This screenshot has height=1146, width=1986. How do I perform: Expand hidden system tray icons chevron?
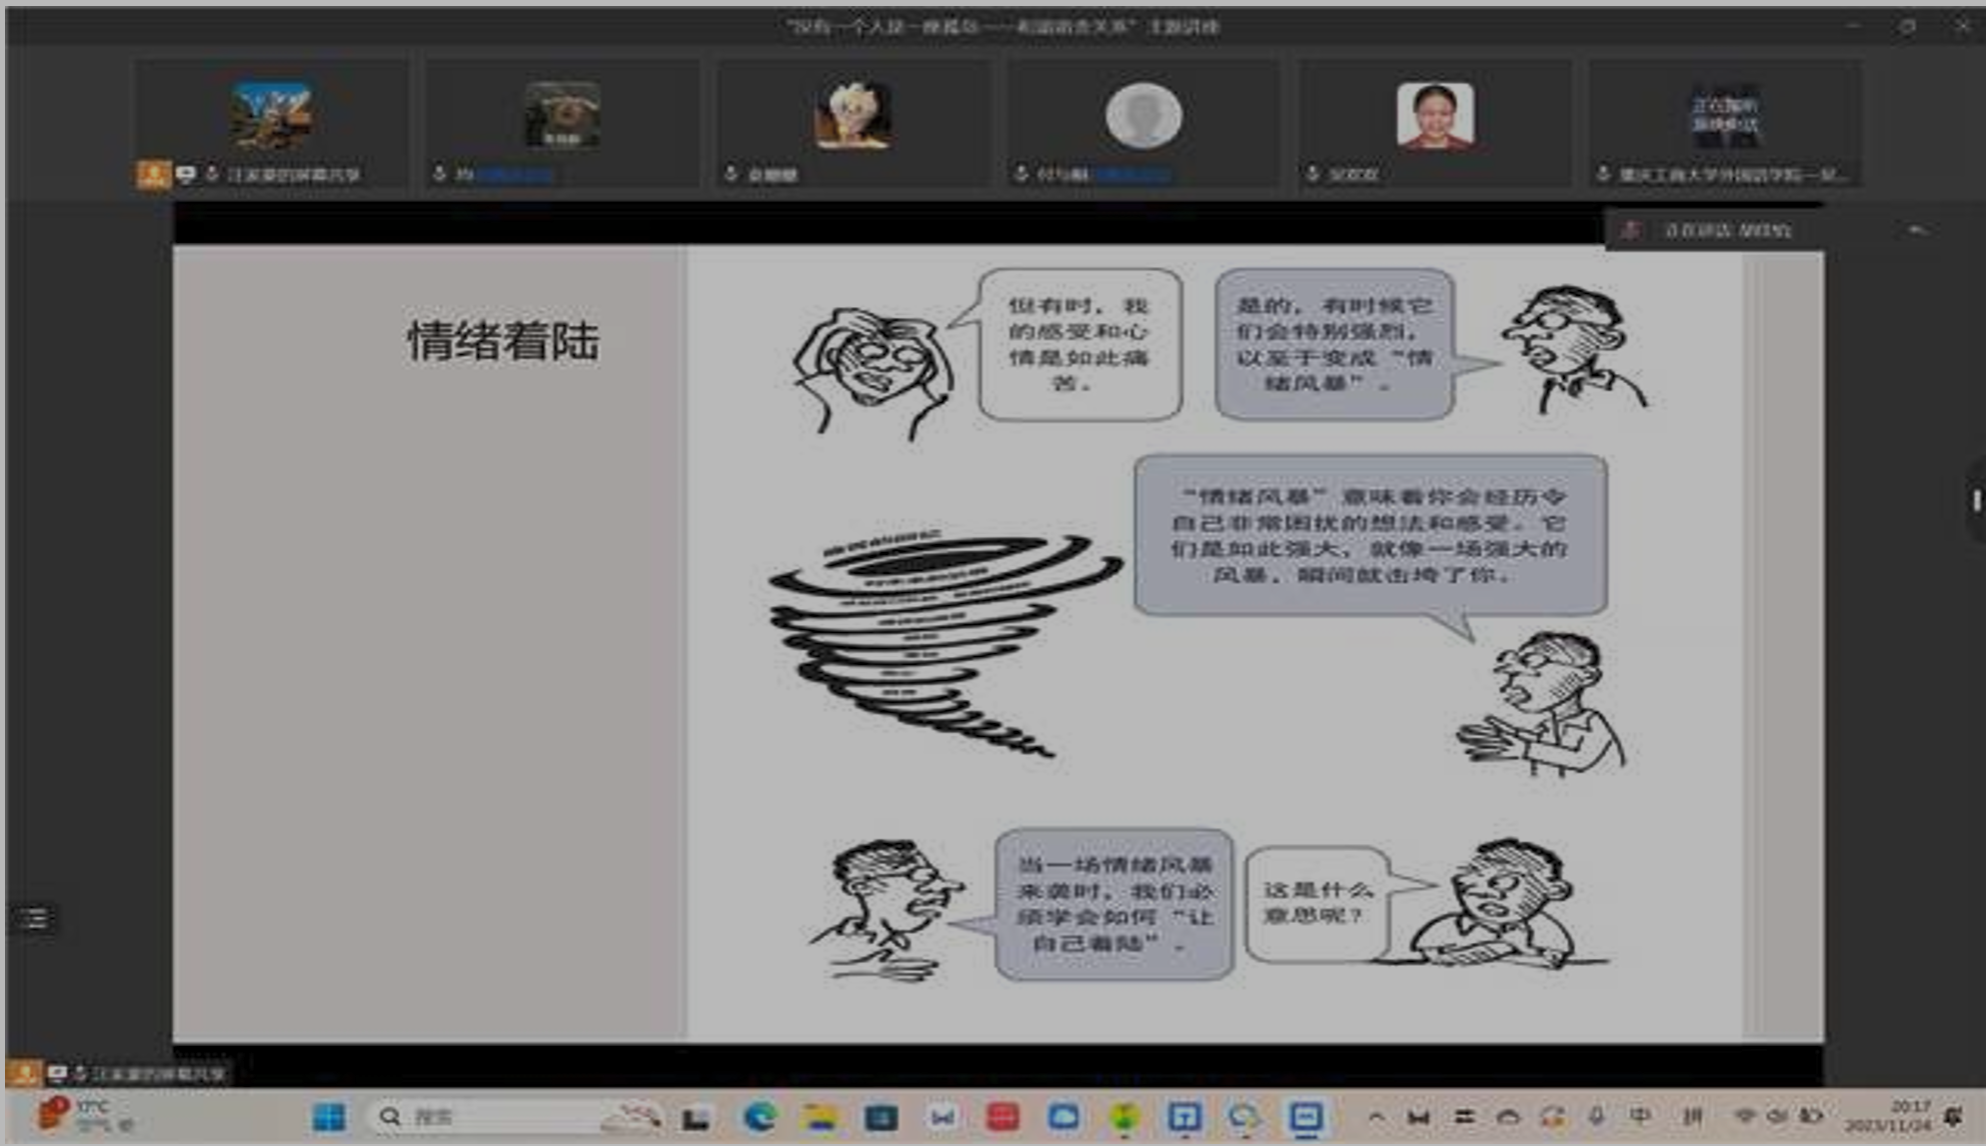coord(1376,1117)
